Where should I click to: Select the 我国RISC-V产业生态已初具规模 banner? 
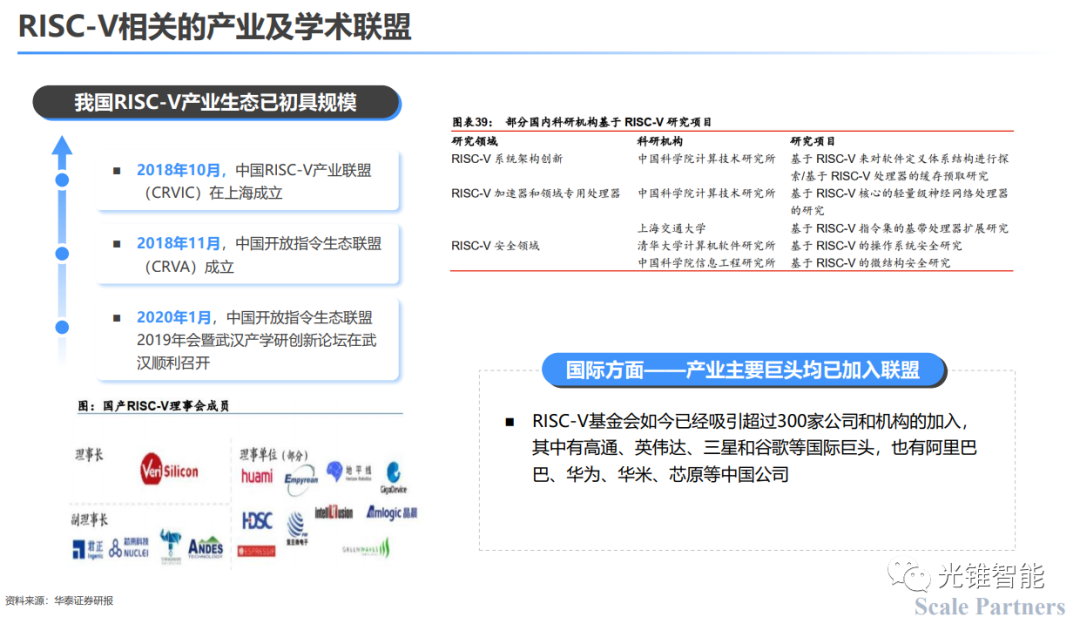[216, 103]
